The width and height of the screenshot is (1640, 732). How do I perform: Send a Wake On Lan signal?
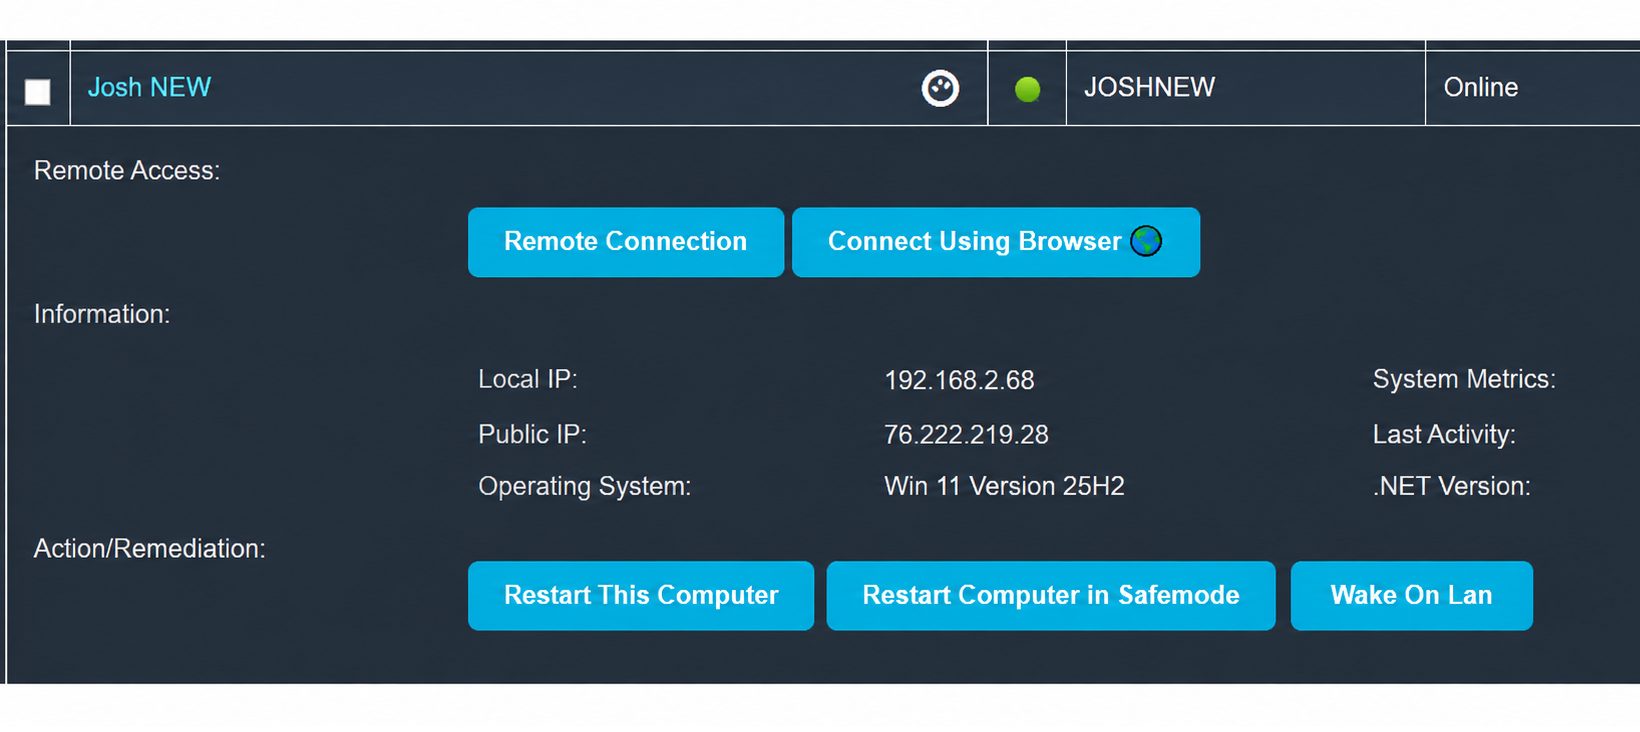1412,595
